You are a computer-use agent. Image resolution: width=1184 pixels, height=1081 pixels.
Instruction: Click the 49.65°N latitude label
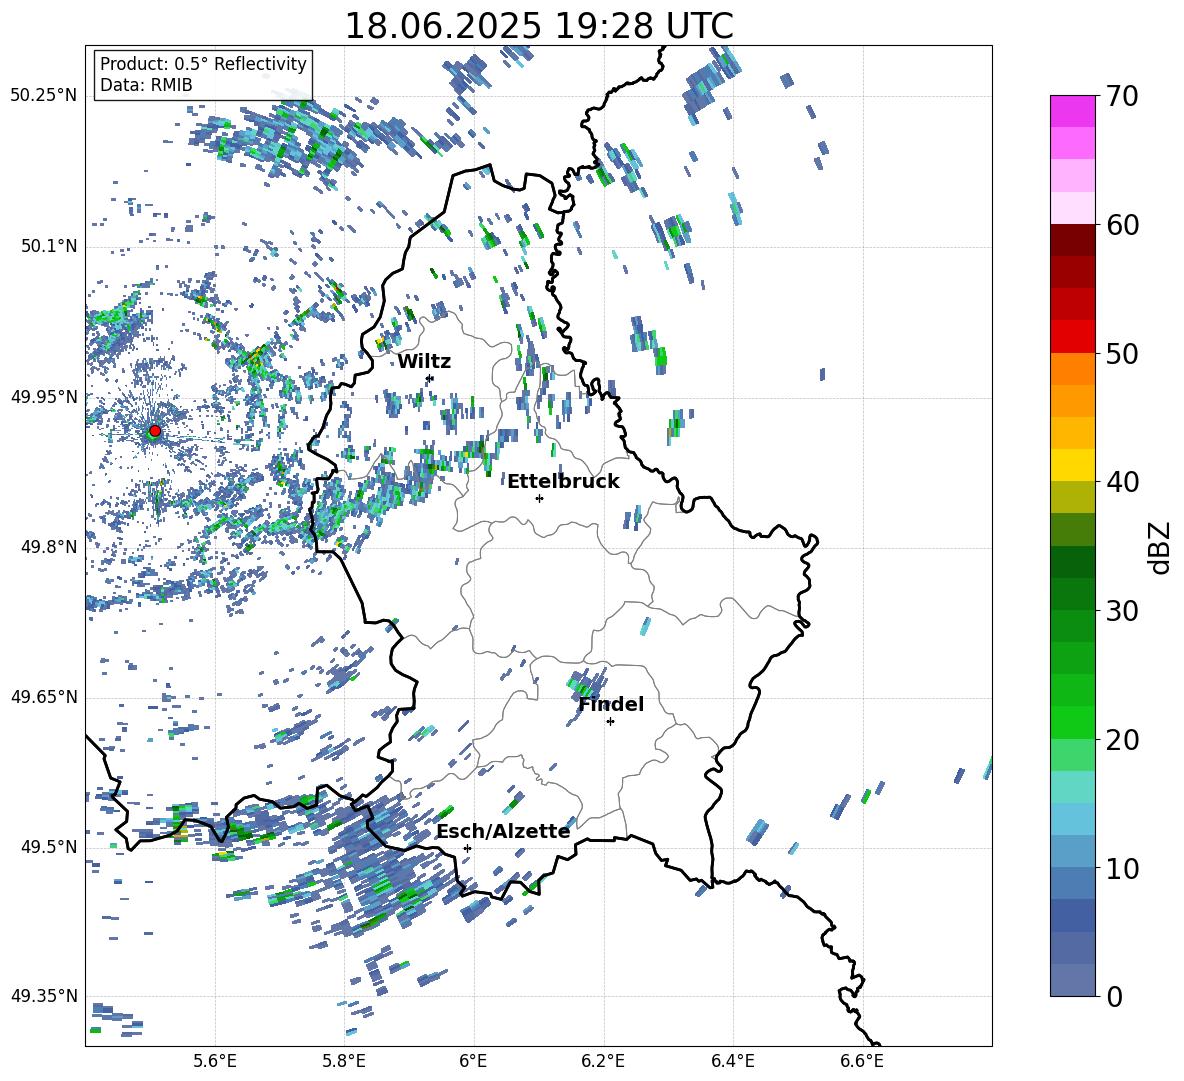tap(44, 697)
